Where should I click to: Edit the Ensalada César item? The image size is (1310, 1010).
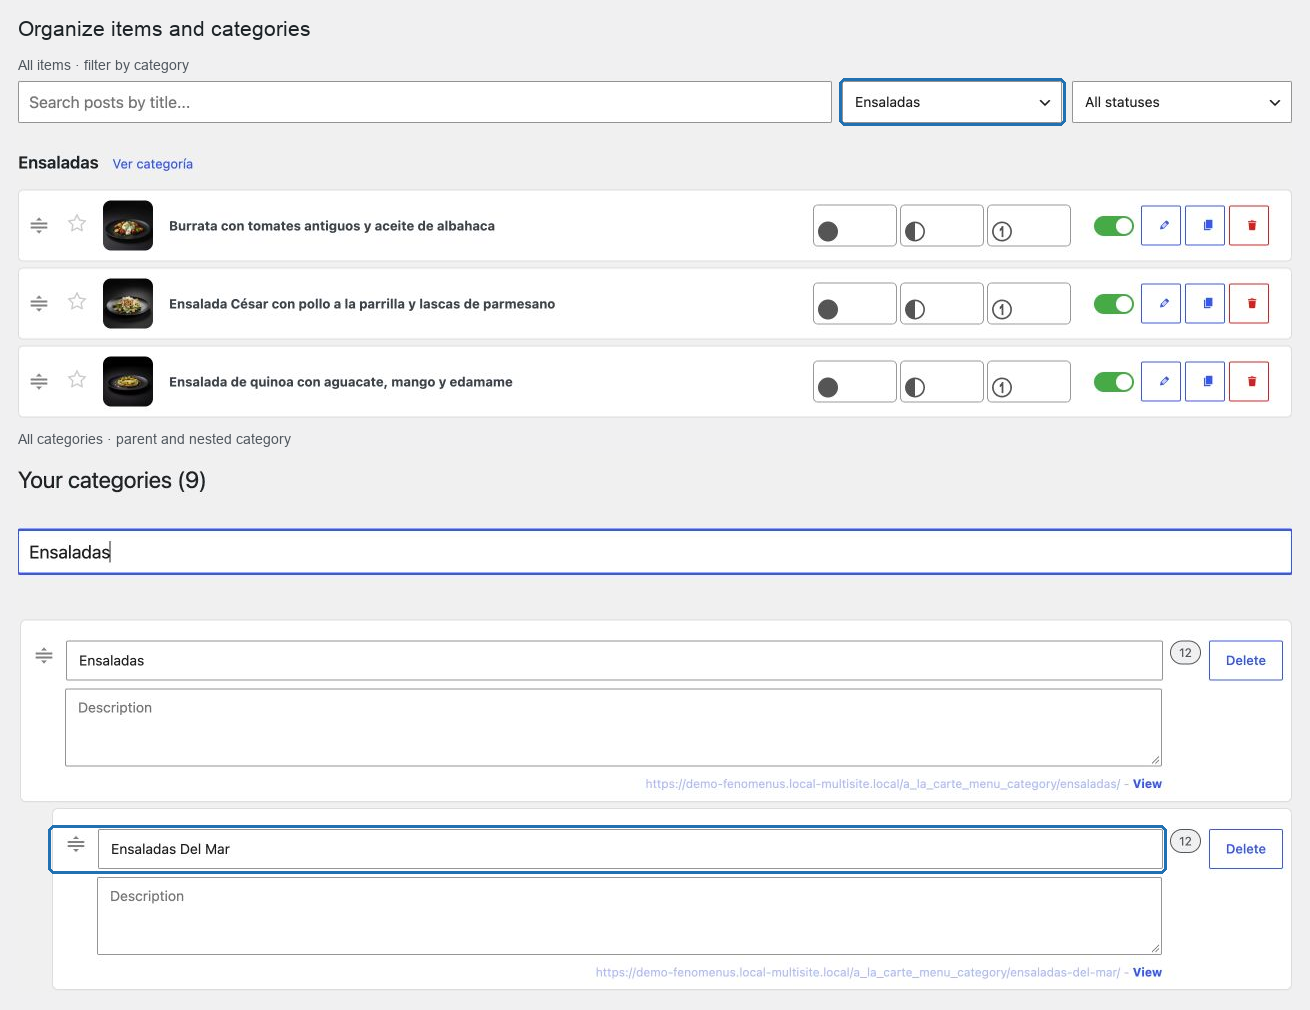click(x=1161, y=304)
